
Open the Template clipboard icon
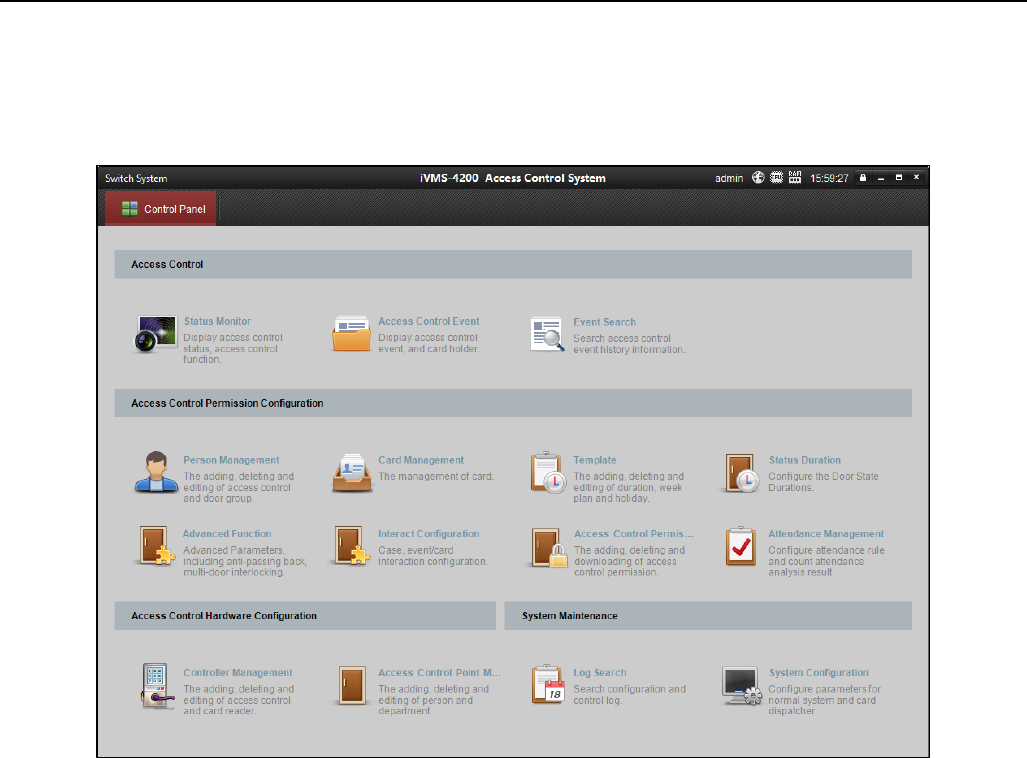pos(548,472)
